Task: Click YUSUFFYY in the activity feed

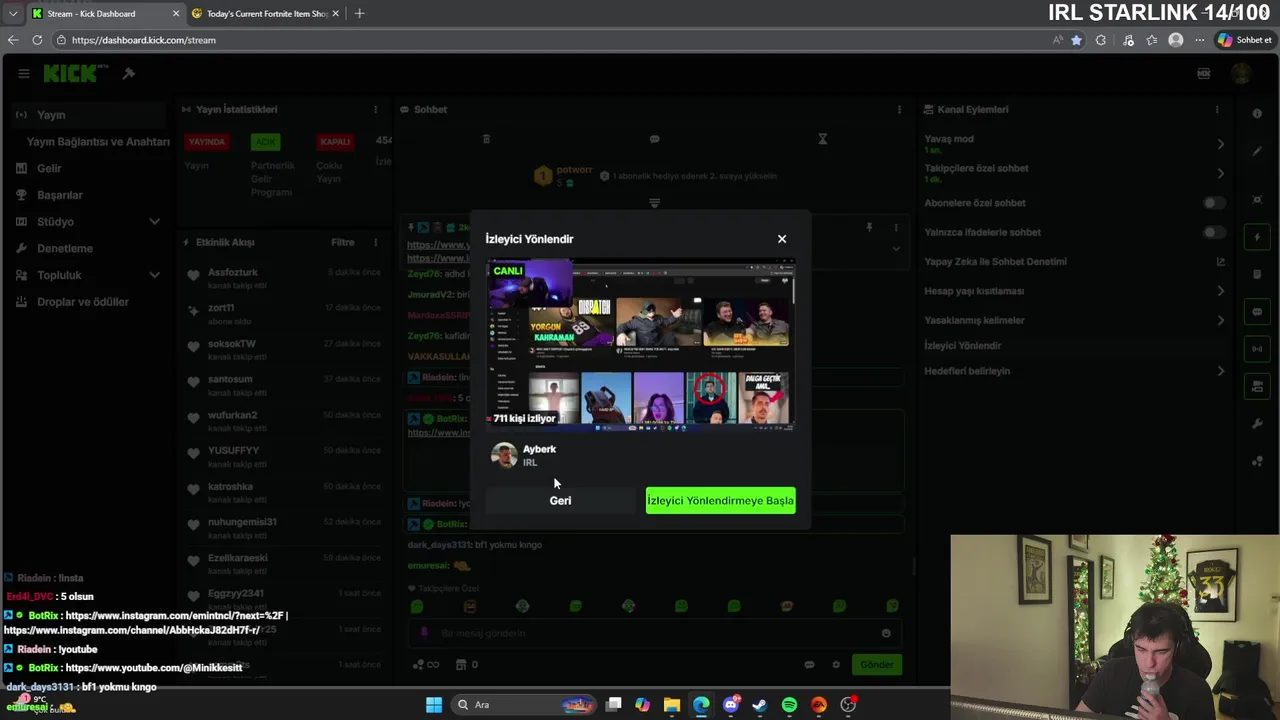Action: point(233,451)
